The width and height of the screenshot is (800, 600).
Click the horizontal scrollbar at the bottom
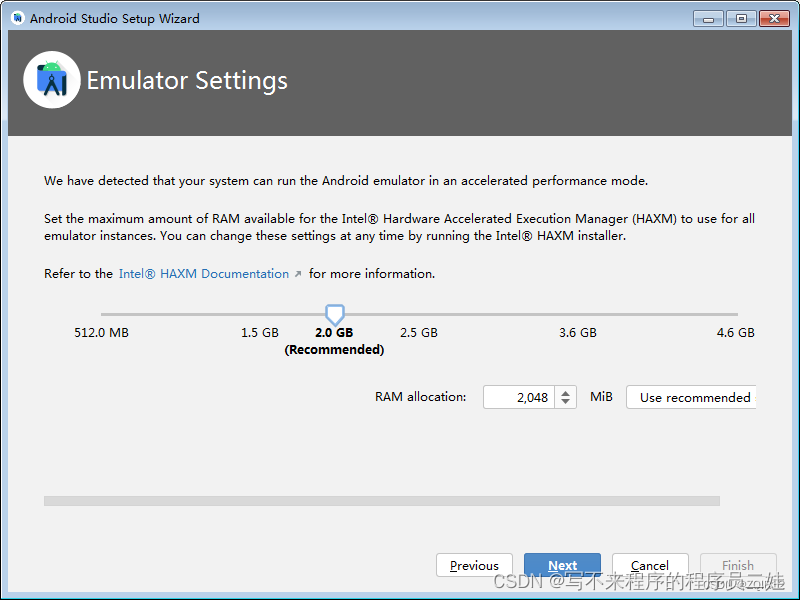point(382,501)
